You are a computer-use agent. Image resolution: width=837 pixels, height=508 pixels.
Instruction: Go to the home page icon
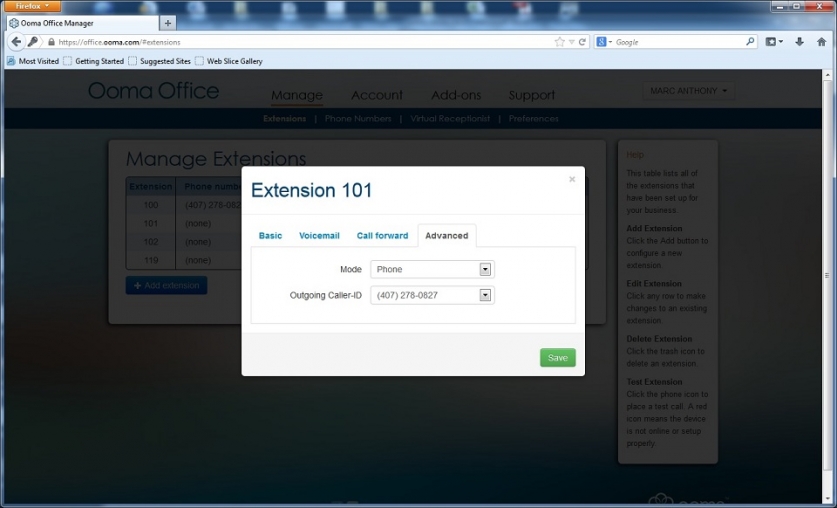pos(821,42)
